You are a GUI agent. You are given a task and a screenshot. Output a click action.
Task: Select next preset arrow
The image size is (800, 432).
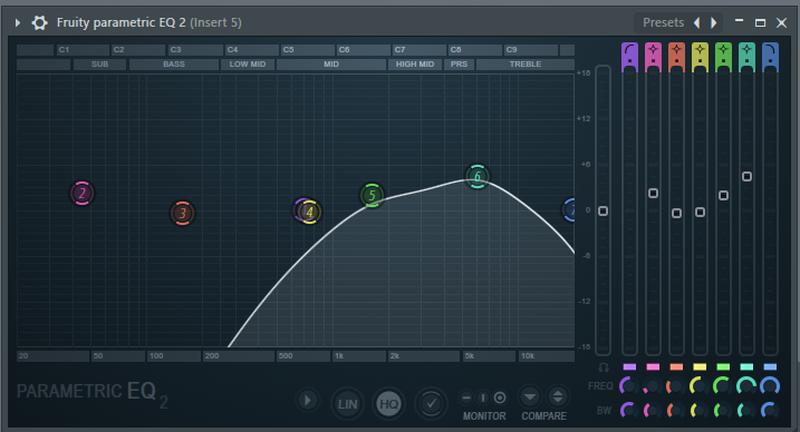pyautogui.click(x=714, y=22)
